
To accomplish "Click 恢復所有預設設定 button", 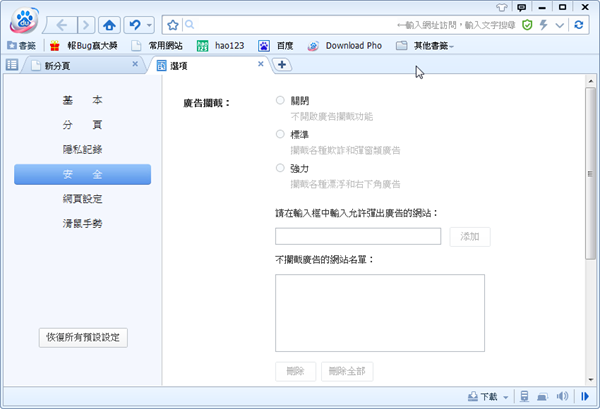I will pyautogui.click(x=83, y=337).
